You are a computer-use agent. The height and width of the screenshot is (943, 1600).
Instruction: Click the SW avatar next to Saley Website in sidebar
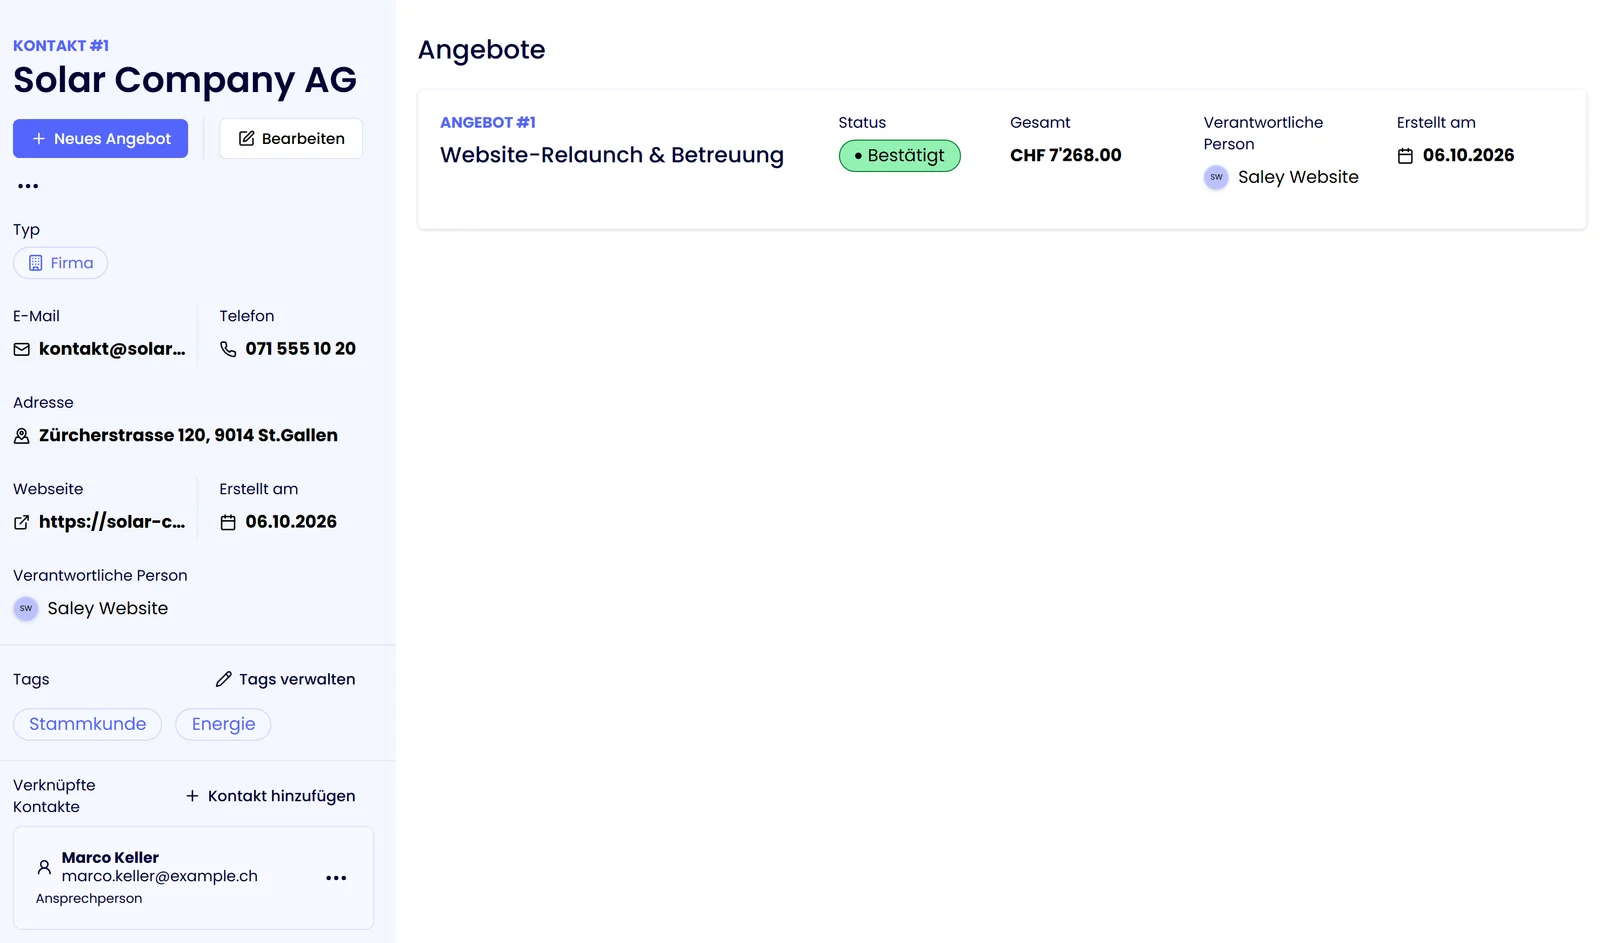click(26, 608)
